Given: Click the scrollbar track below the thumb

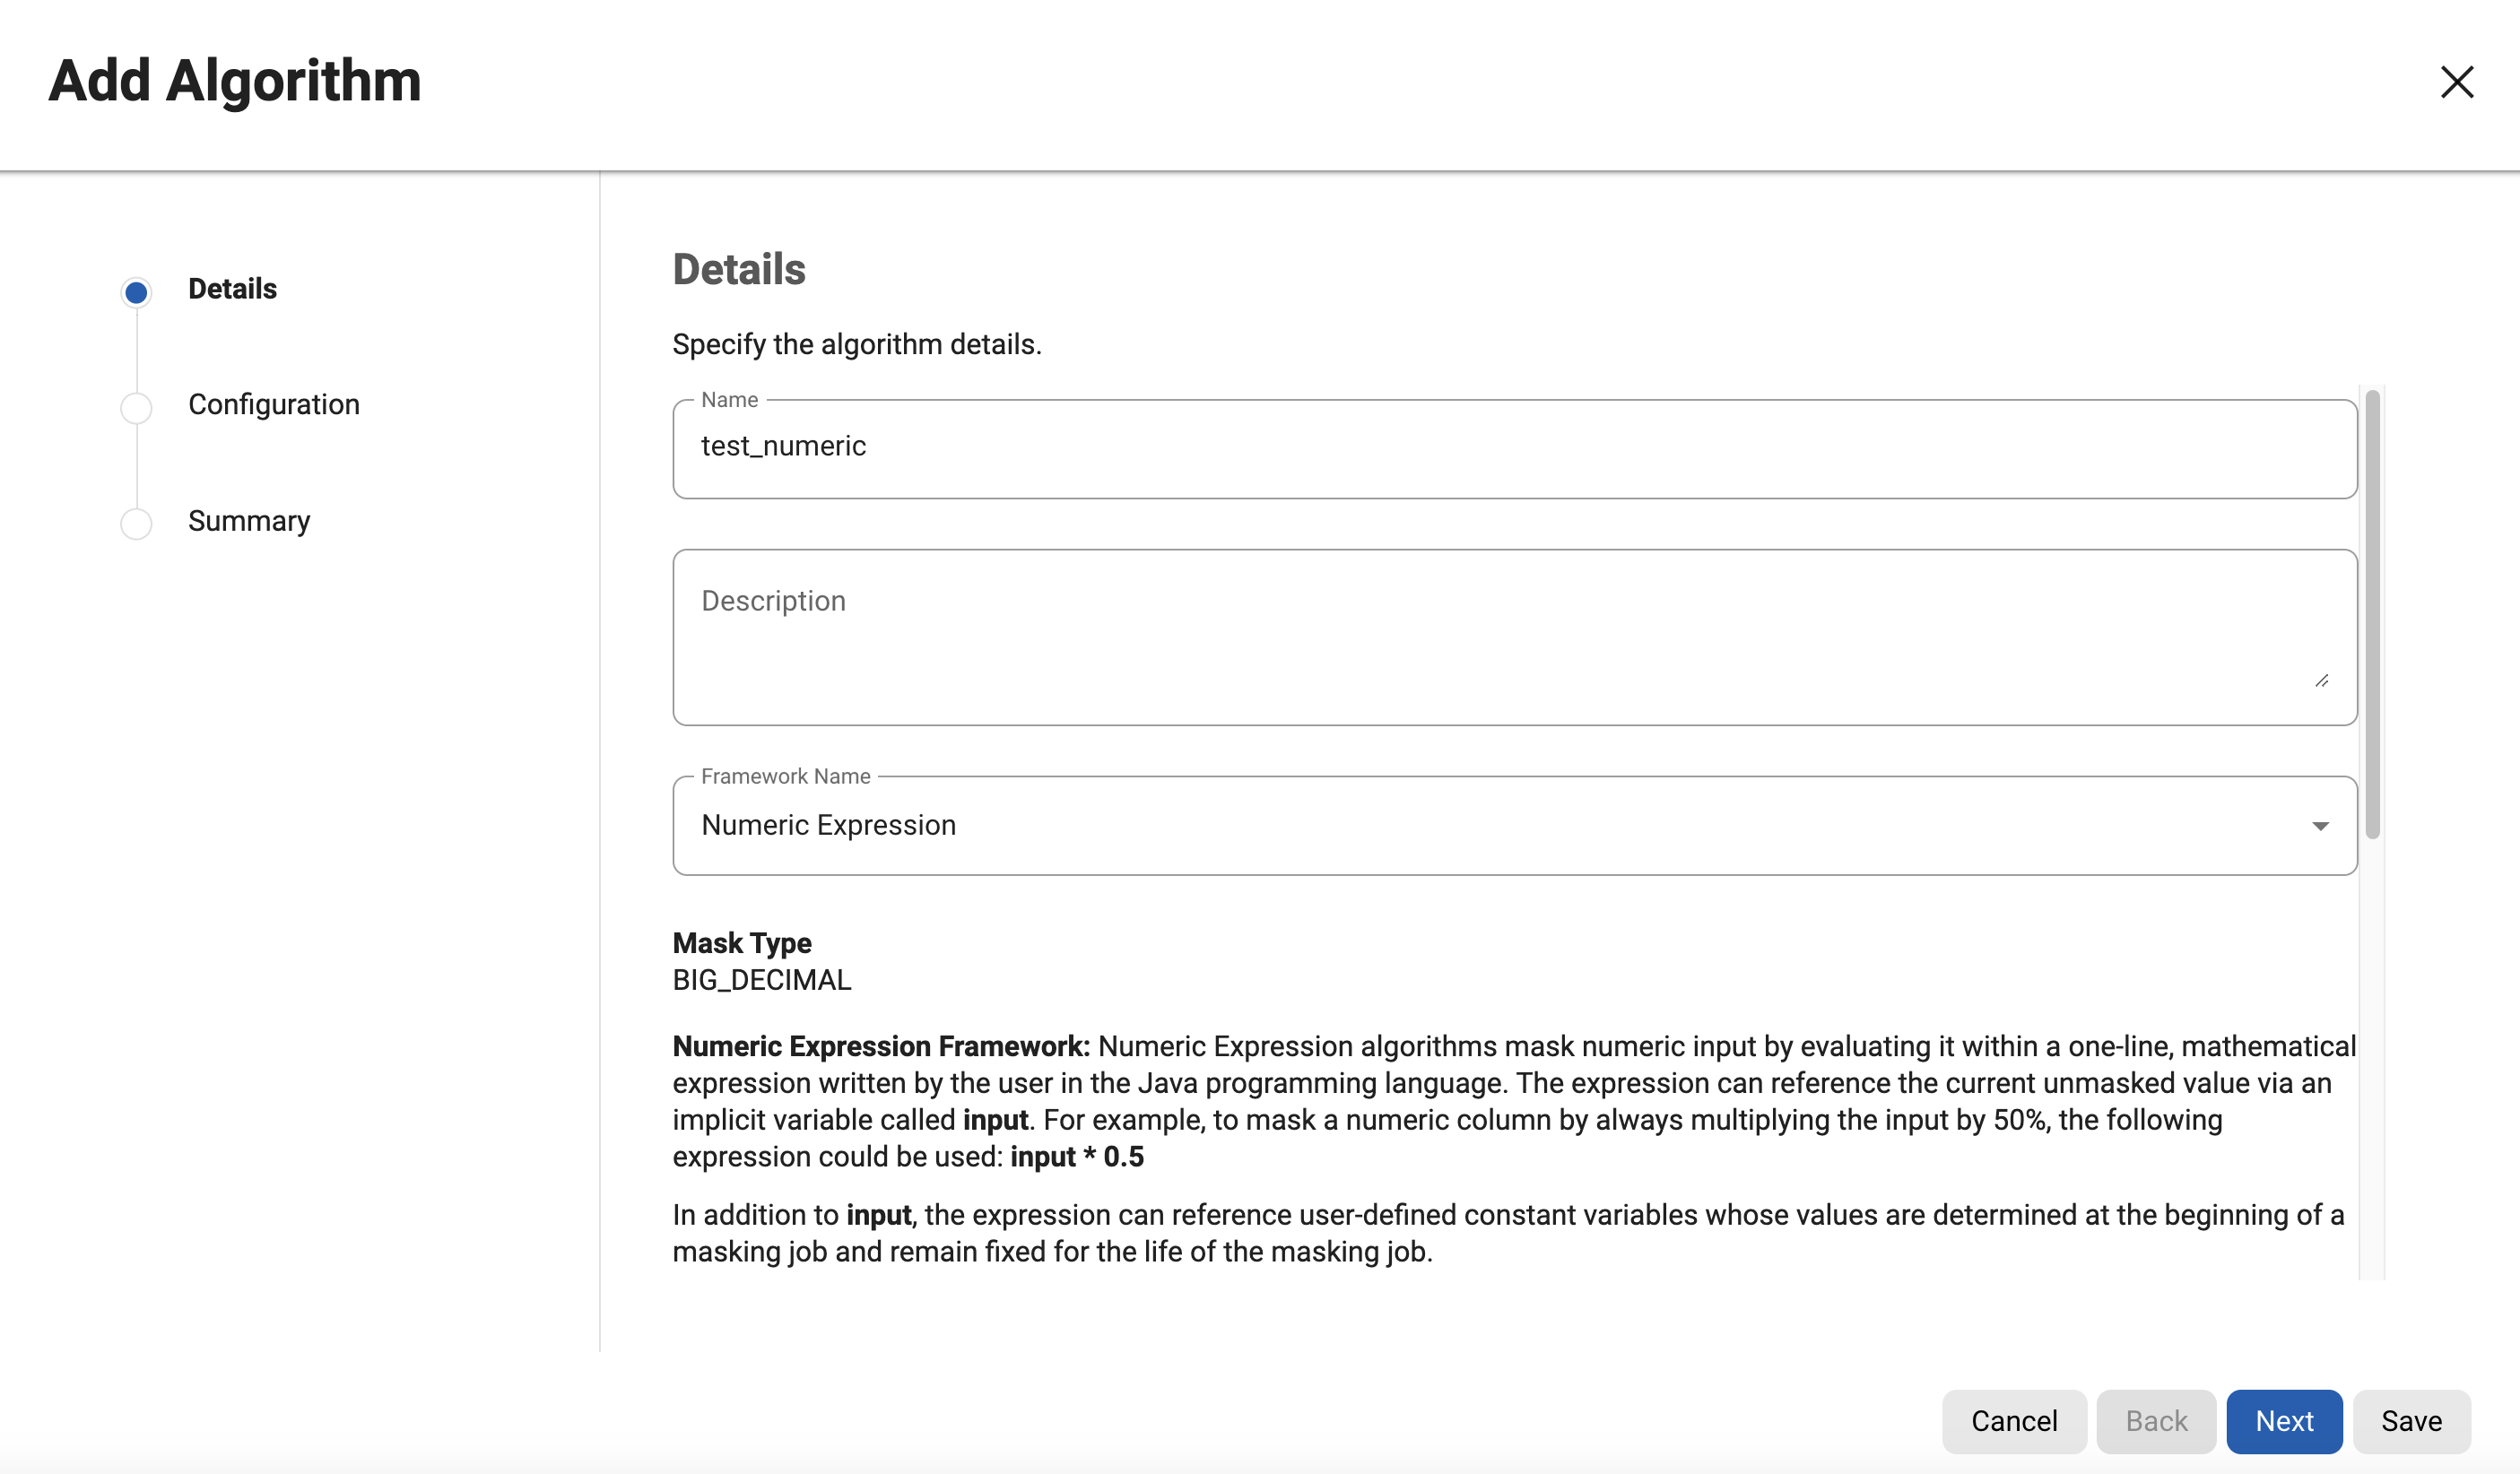Looking at the screenshot, I should [2371, 1060].
